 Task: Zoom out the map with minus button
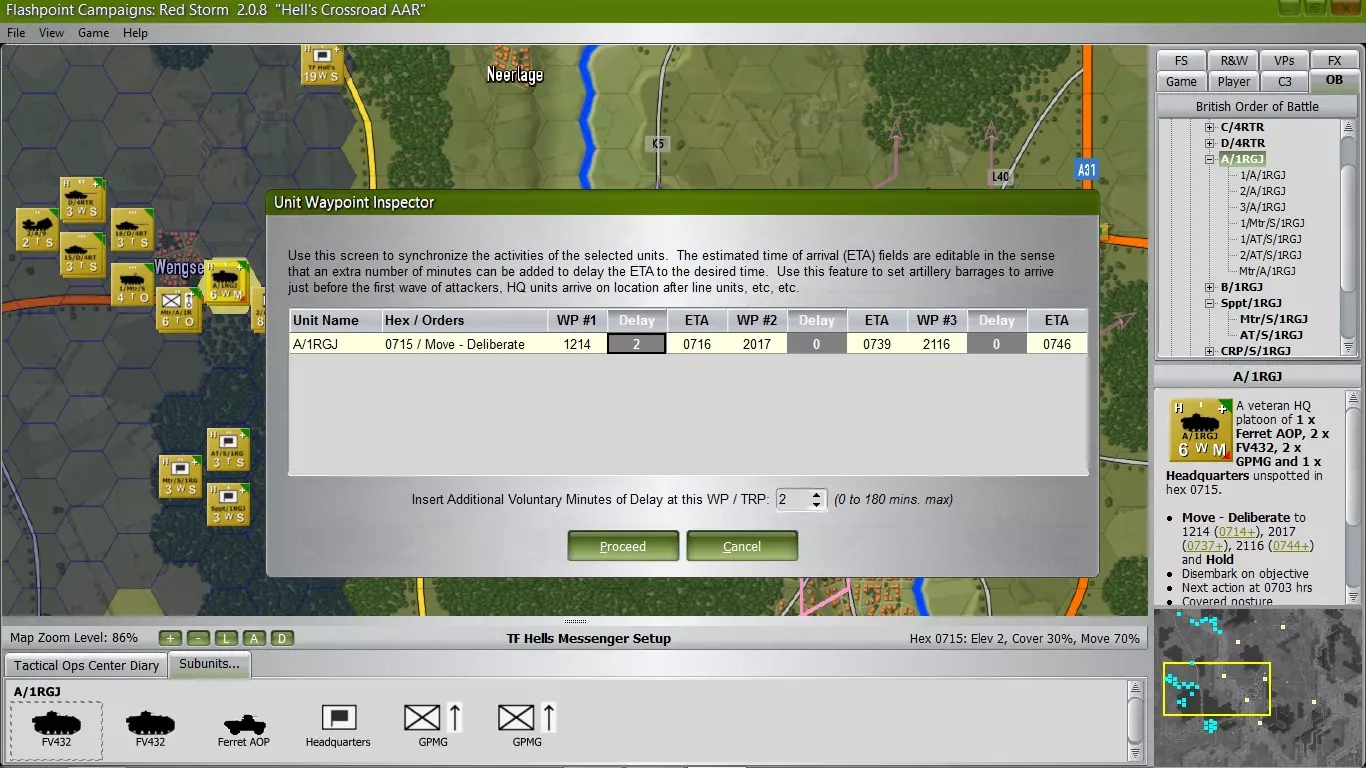tap(198, 638)
